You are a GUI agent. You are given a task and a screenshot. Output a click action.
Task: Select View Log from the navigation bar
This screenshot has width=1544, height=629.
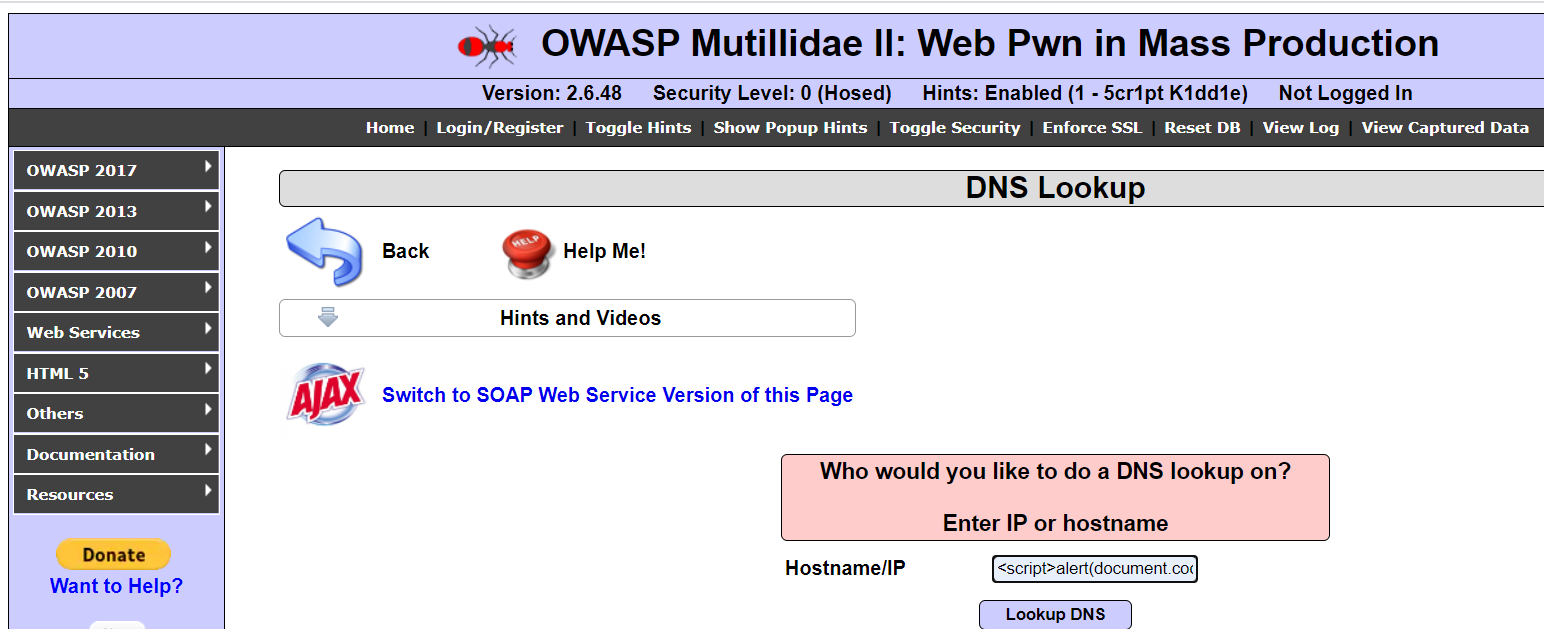pos(1300,127)
